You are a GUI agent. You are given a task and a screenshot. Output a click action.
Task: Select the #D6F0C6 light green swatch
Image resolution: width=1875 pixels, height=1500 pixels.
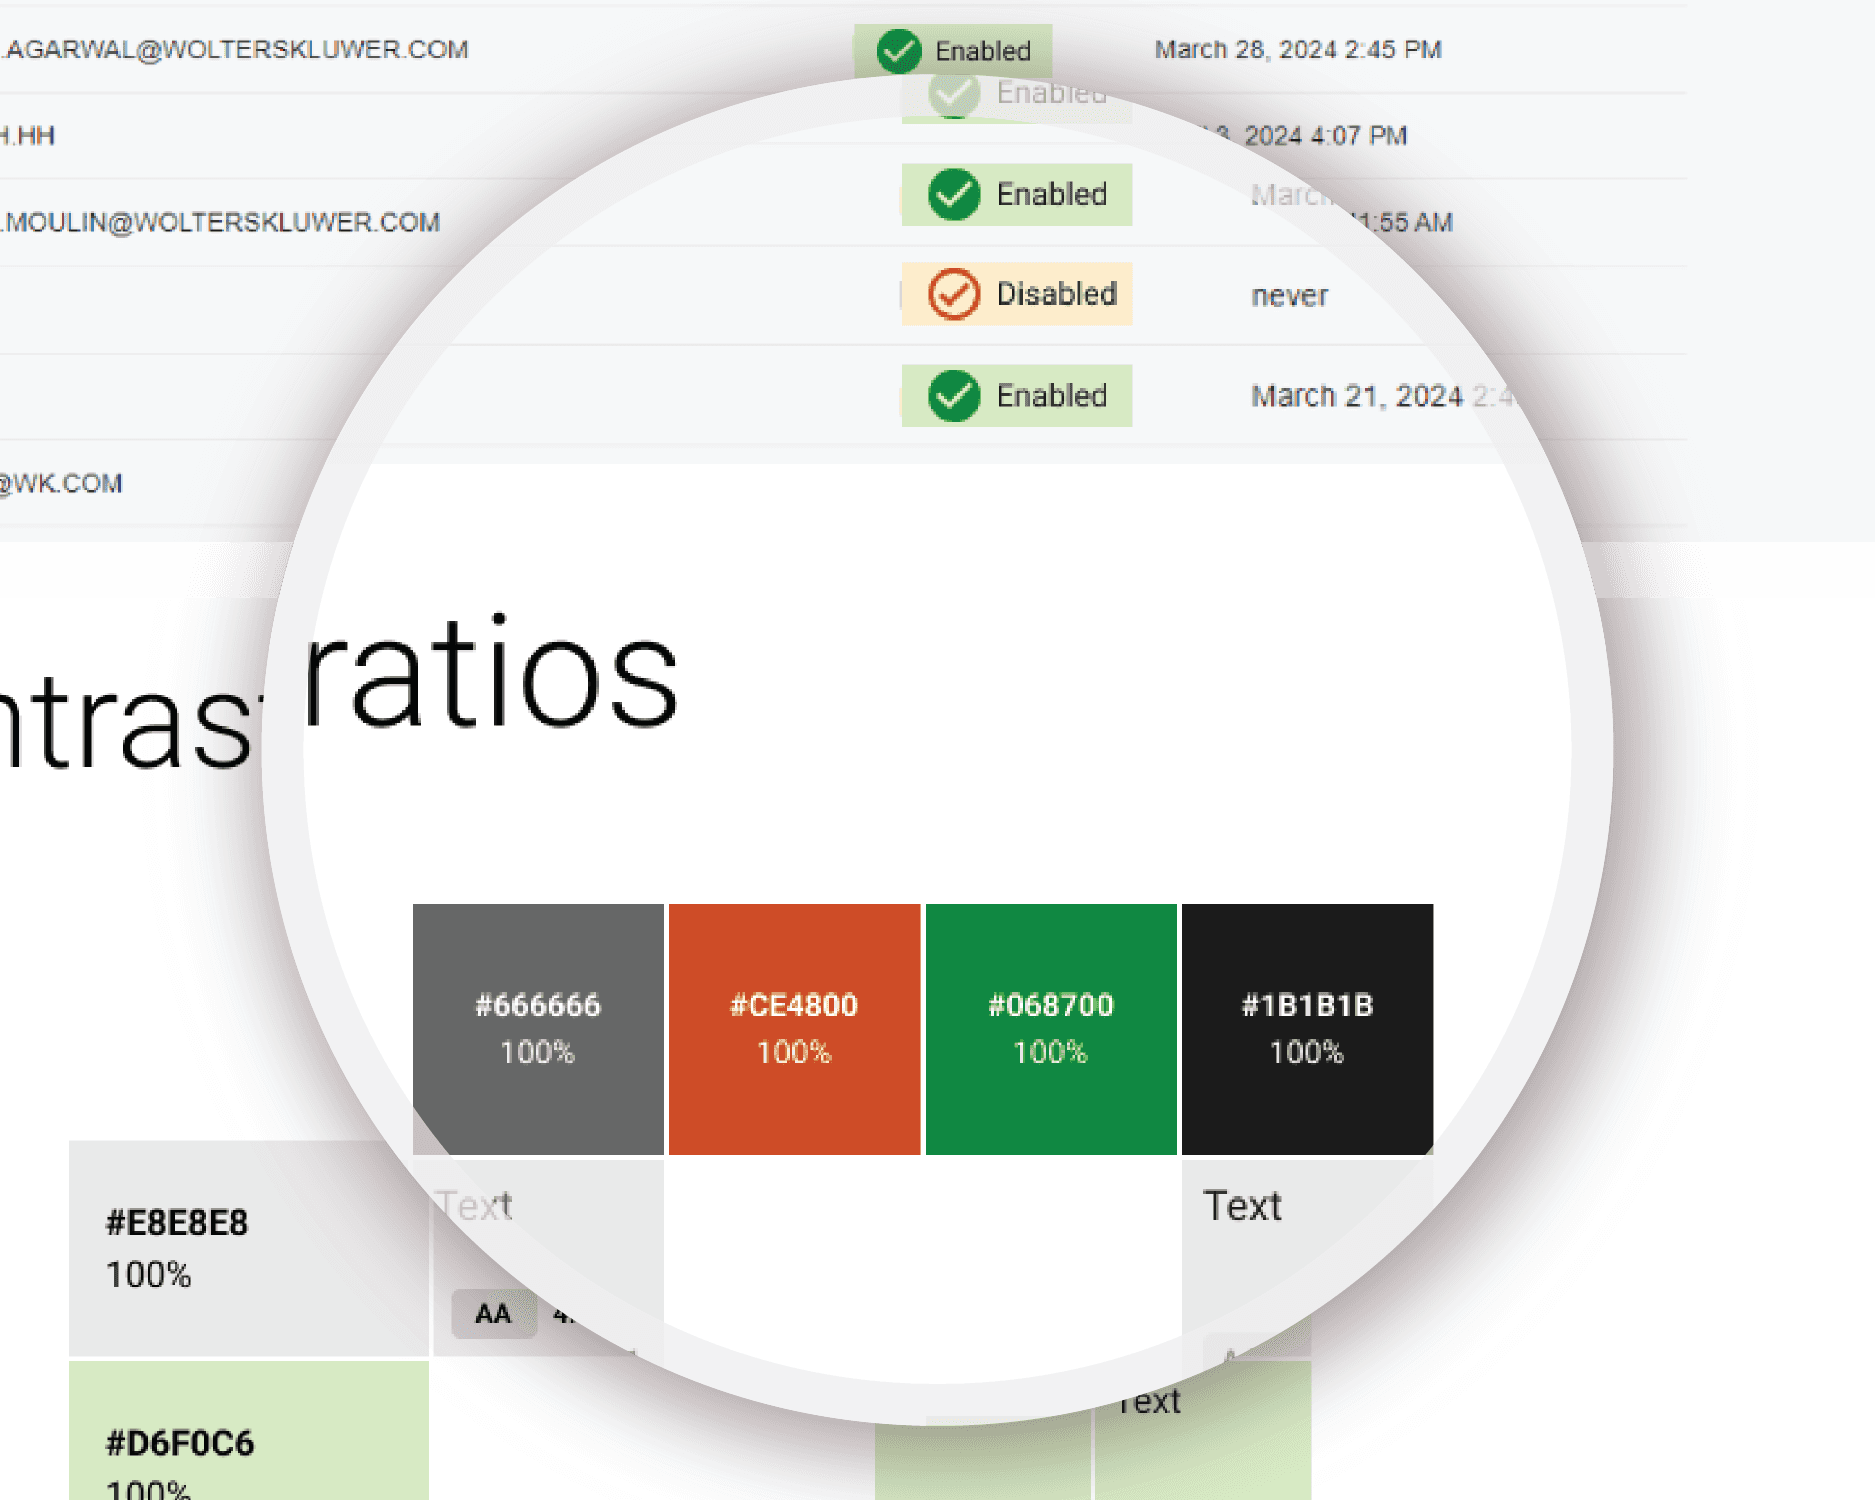point(249,1431)
